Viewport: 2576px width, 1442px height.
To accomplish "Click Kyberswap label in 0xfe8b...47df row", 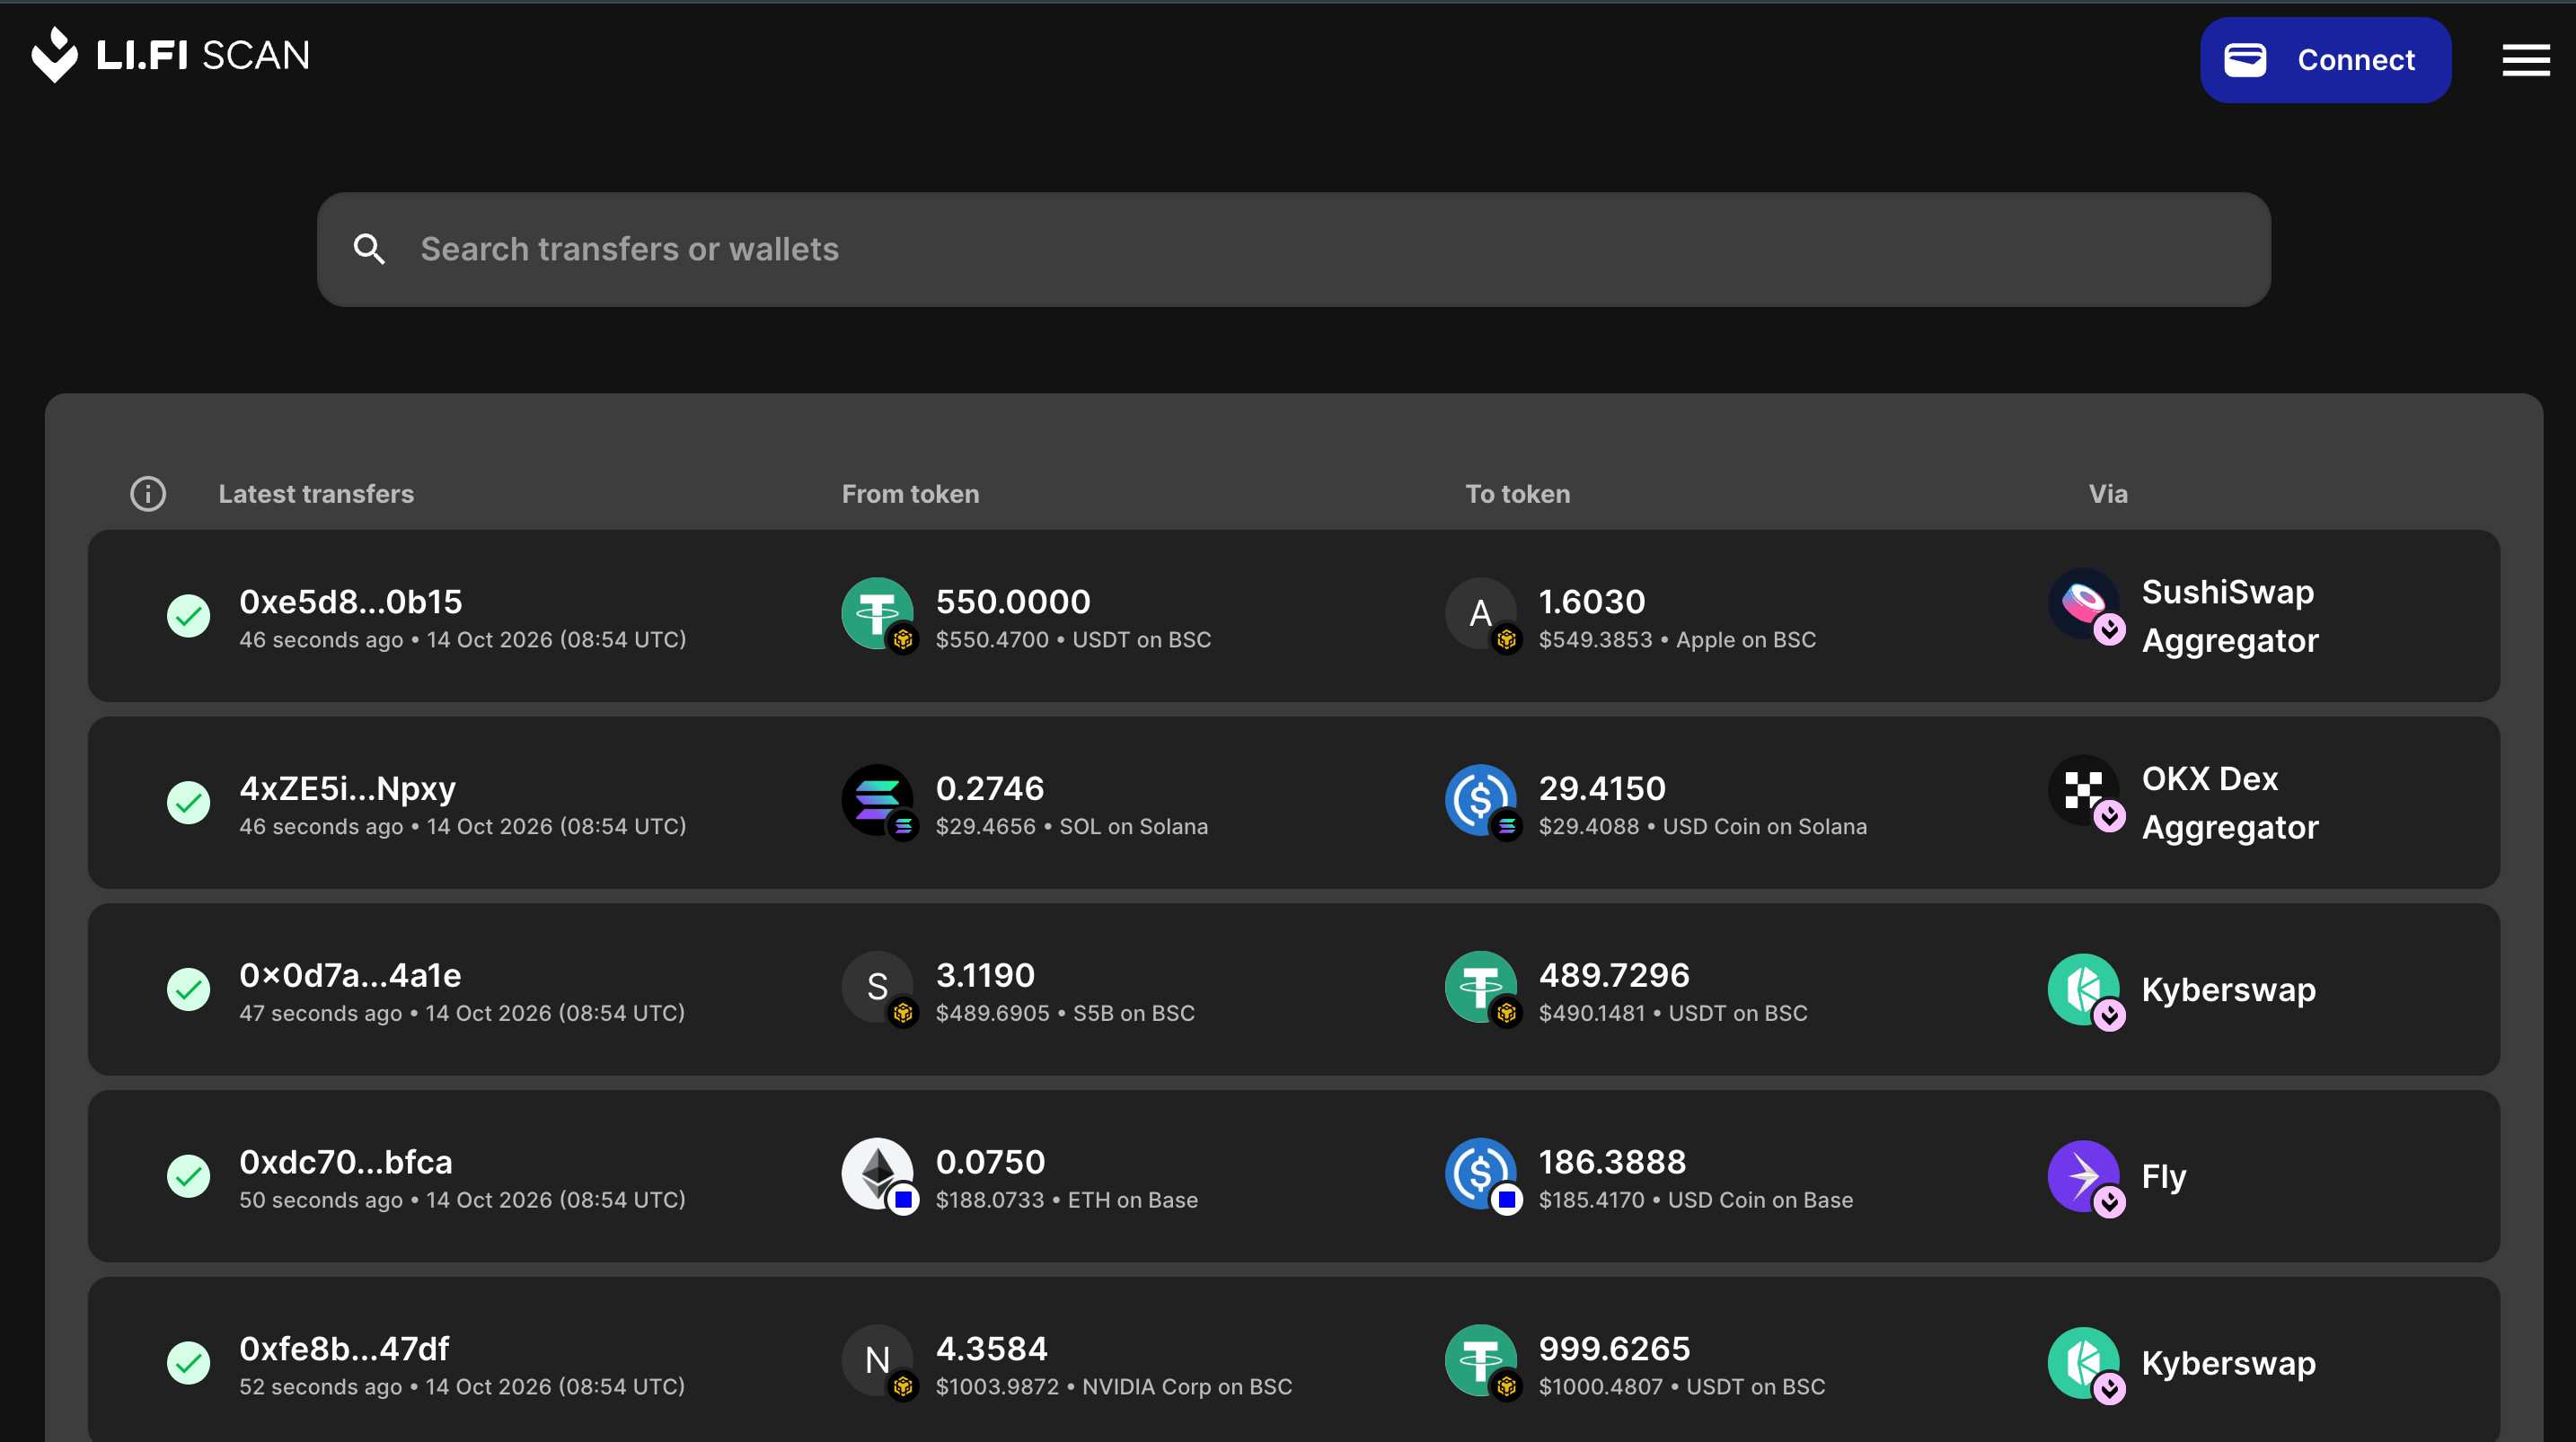I will point(2228,1363).
